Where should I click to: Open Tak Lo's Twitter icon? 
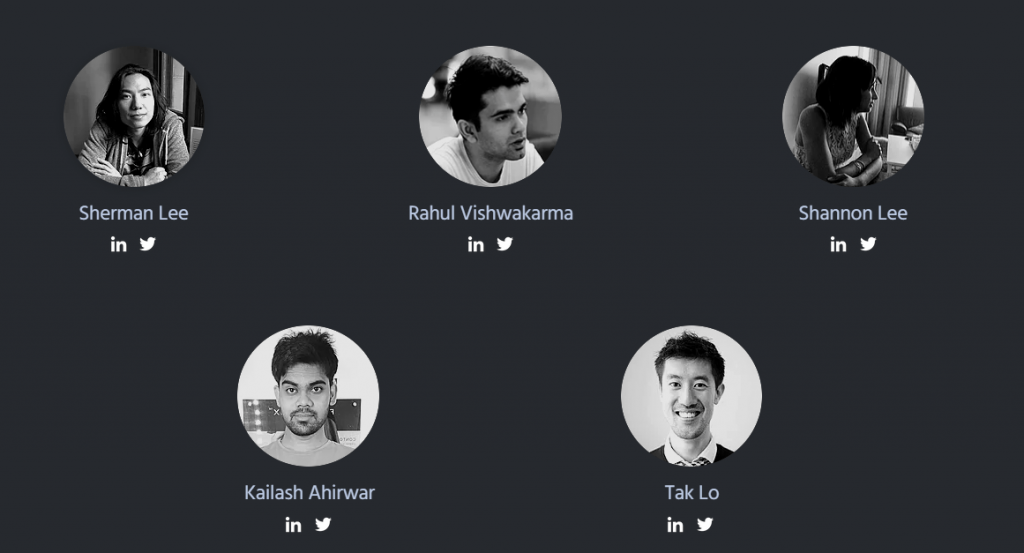[x=705, y=524]
